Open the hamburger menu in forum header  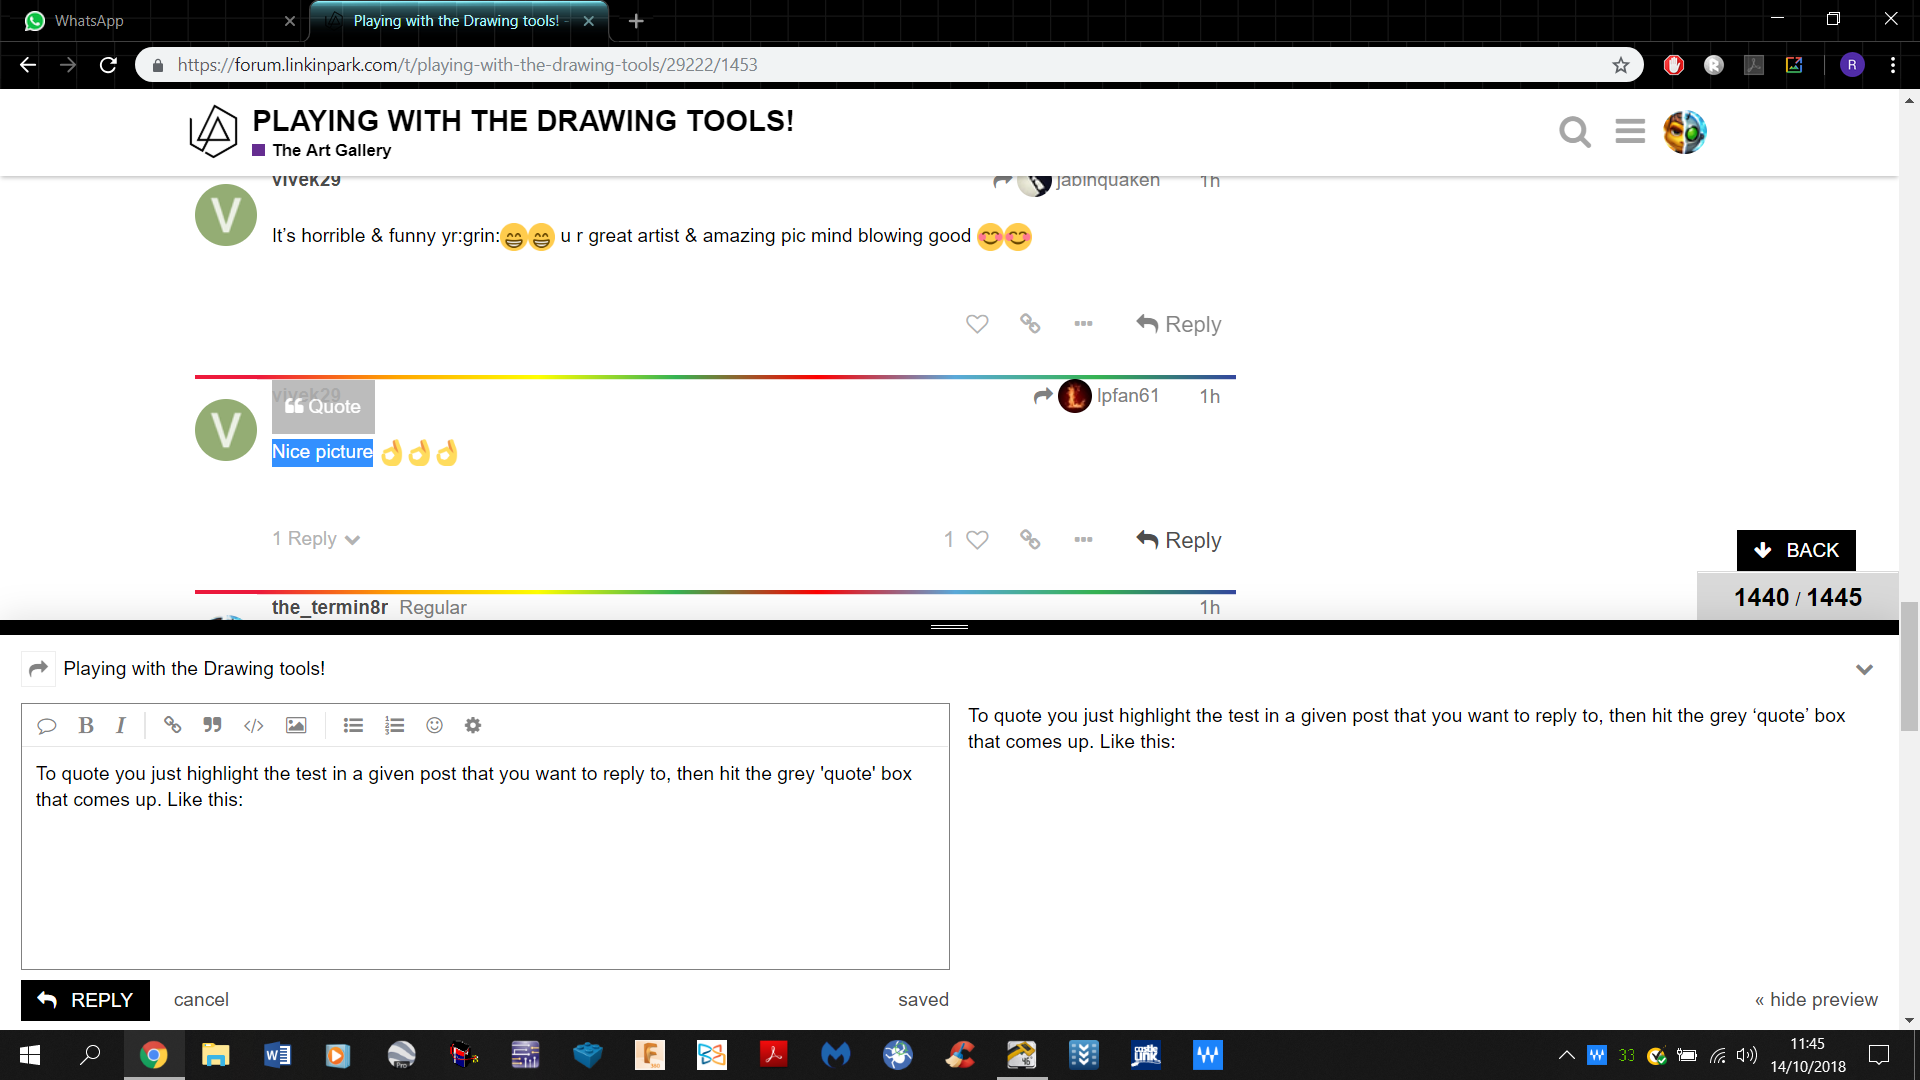pos(1630,132)
